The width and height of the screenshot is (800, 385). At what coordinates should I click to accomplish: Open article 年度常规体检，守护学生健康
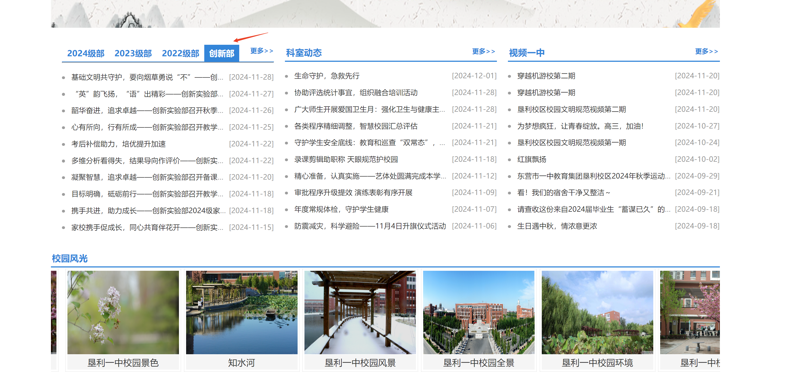(341, 210)
